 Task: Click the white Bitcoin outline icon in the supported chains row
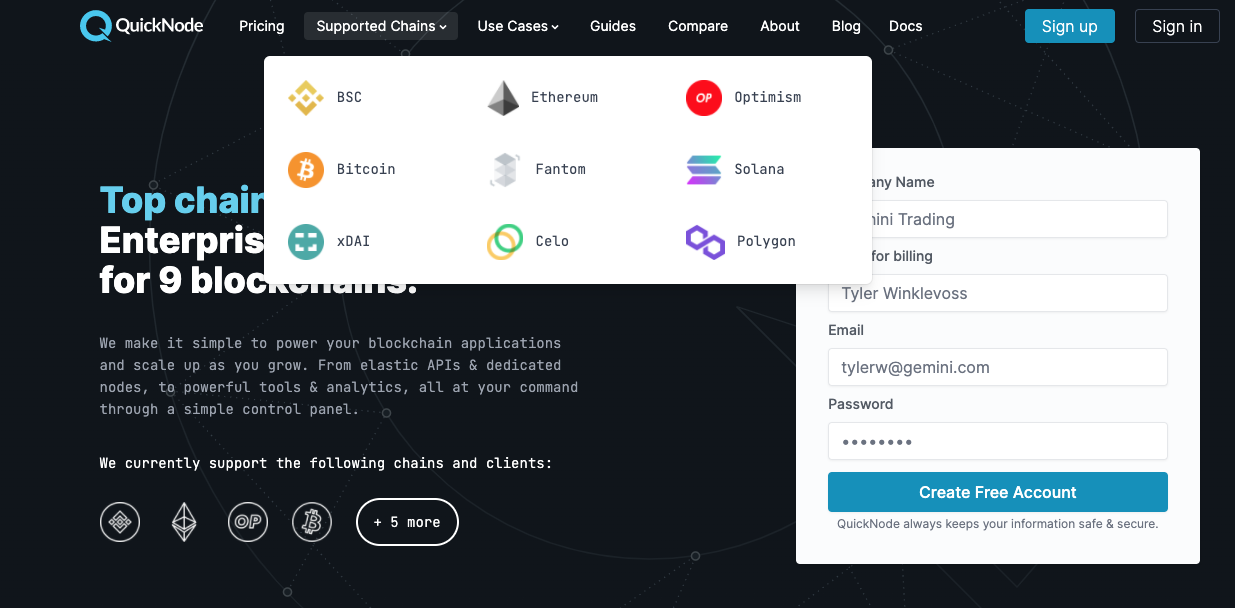coord(312,522)
